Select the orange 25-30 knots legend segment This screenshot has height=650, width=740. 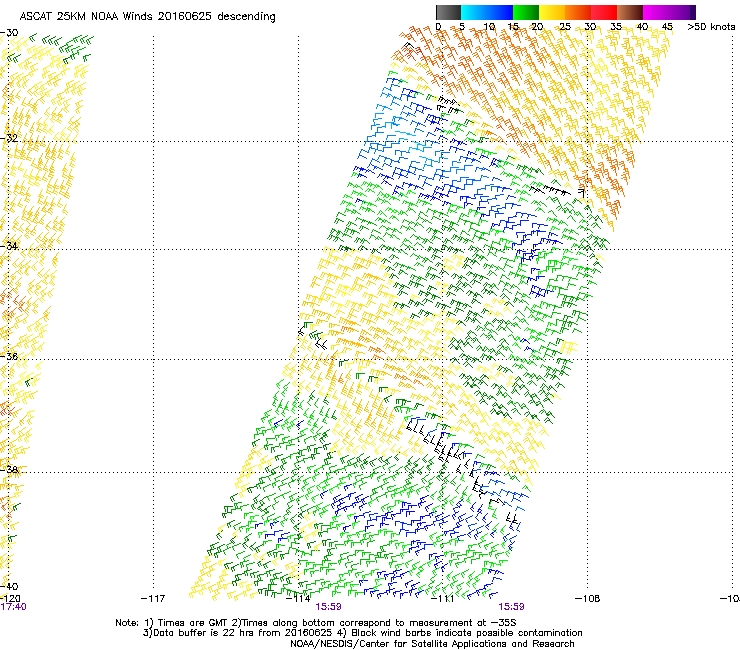(578, 12)
